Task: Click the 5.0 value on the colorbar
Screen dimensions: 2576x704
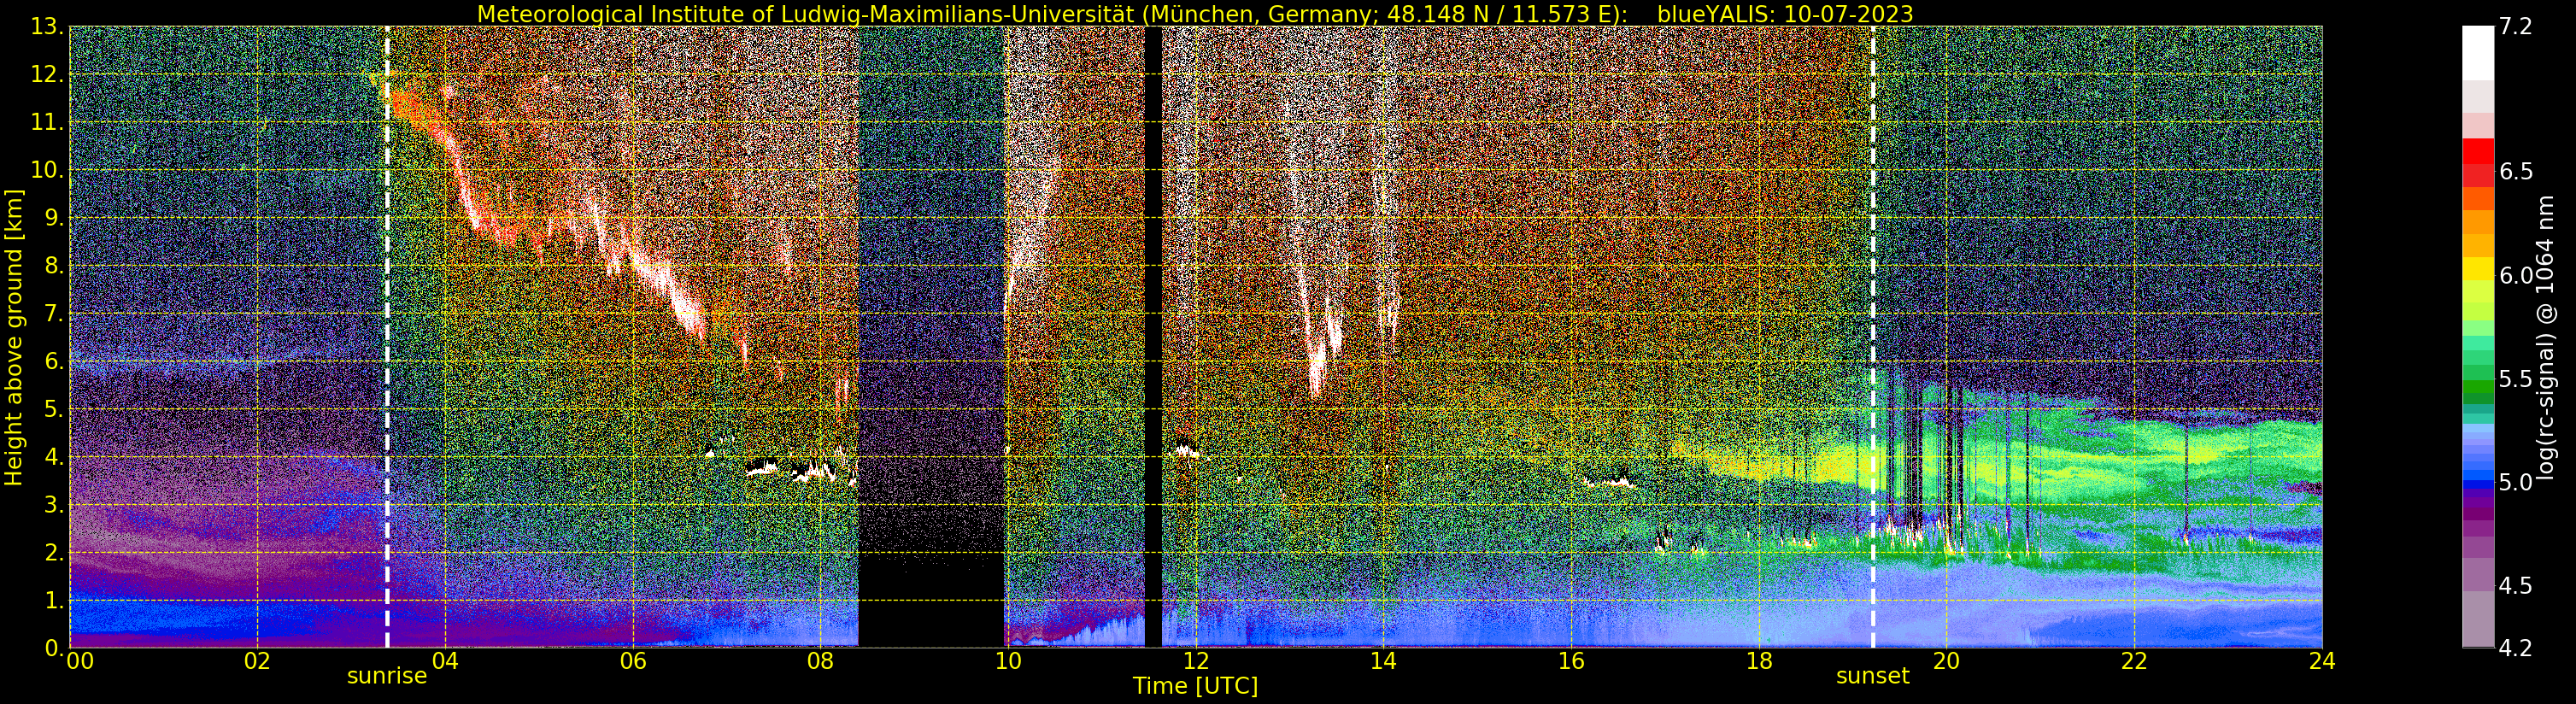Action: point(2516,482)
